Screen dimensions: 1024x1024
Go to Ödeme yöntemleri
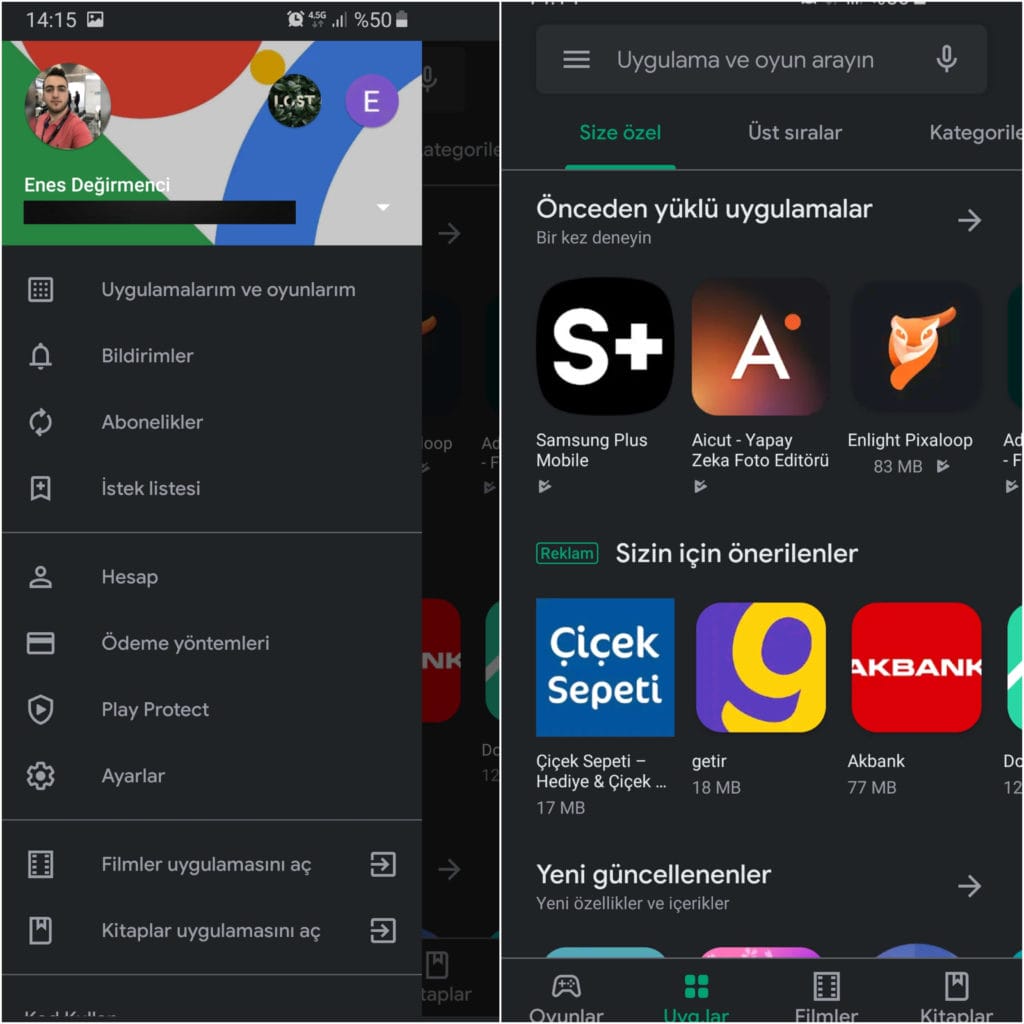point(212,643)
